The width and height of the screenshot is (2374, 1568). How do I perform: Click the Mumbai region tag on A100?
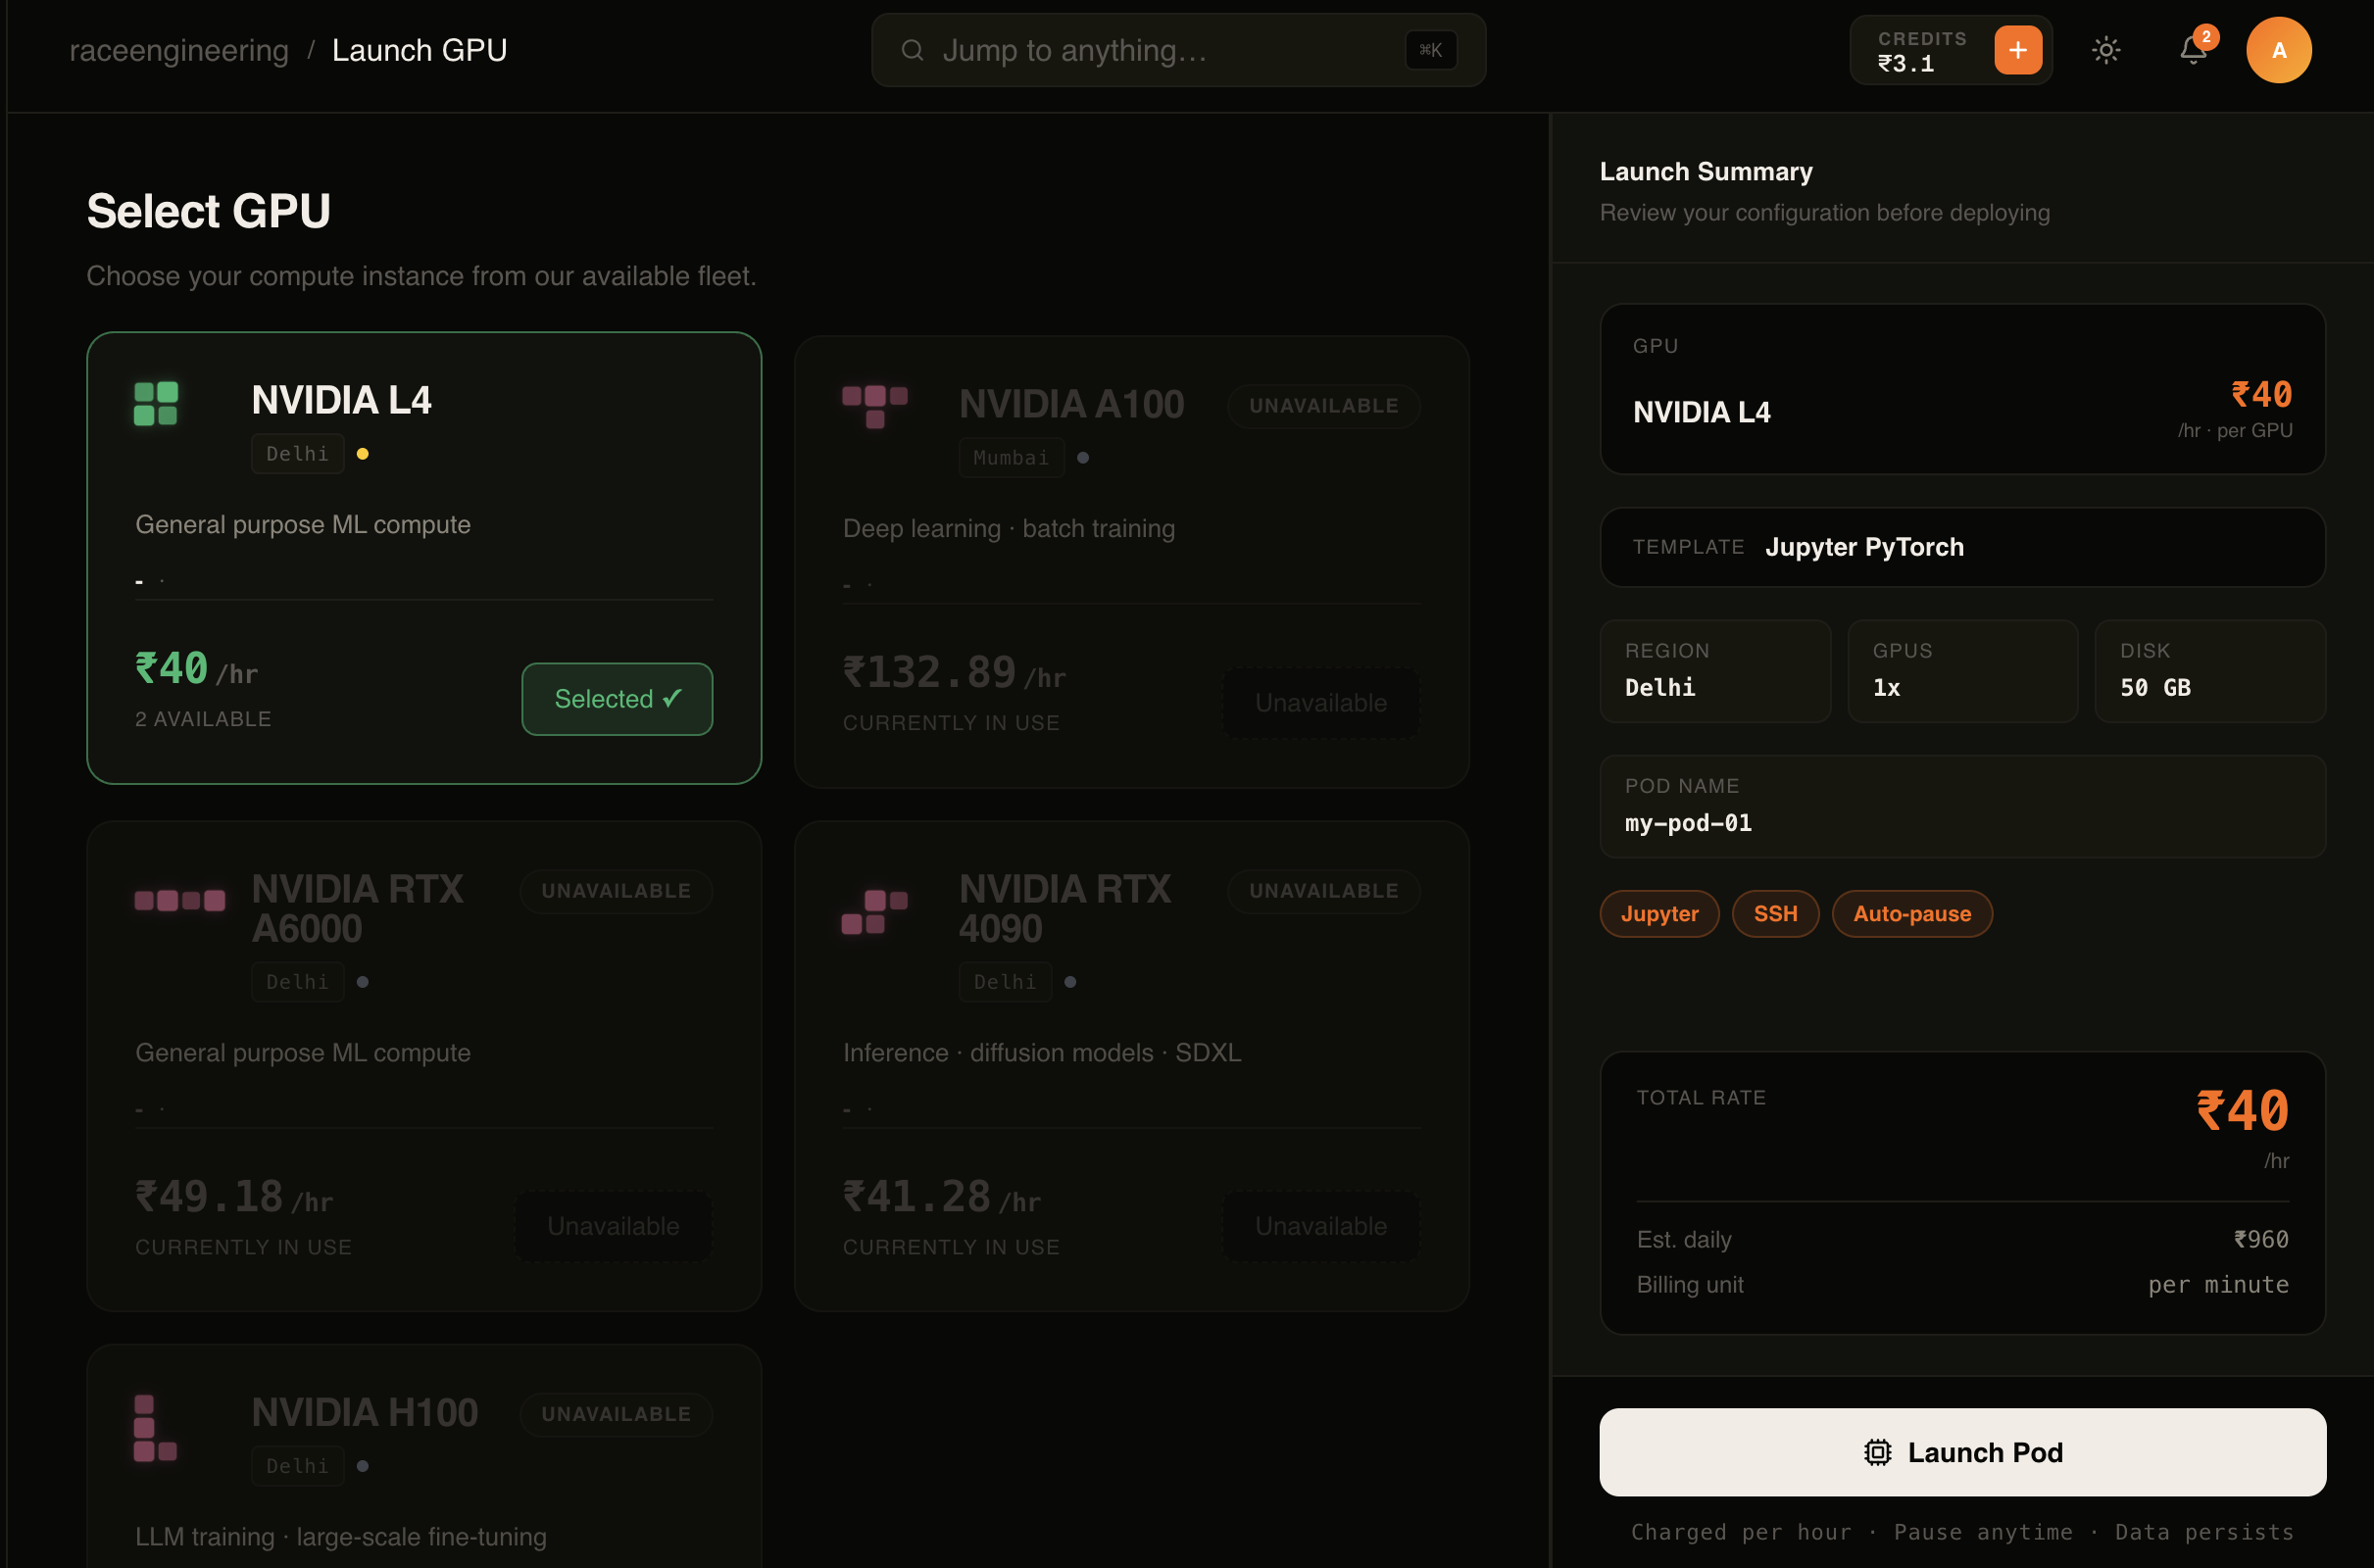[1011, 458]
